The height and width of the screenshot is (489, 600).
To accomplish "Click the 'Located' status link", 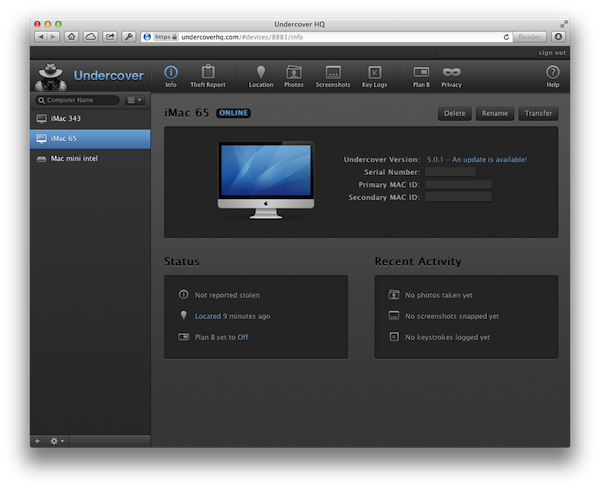I will (207, 316).
